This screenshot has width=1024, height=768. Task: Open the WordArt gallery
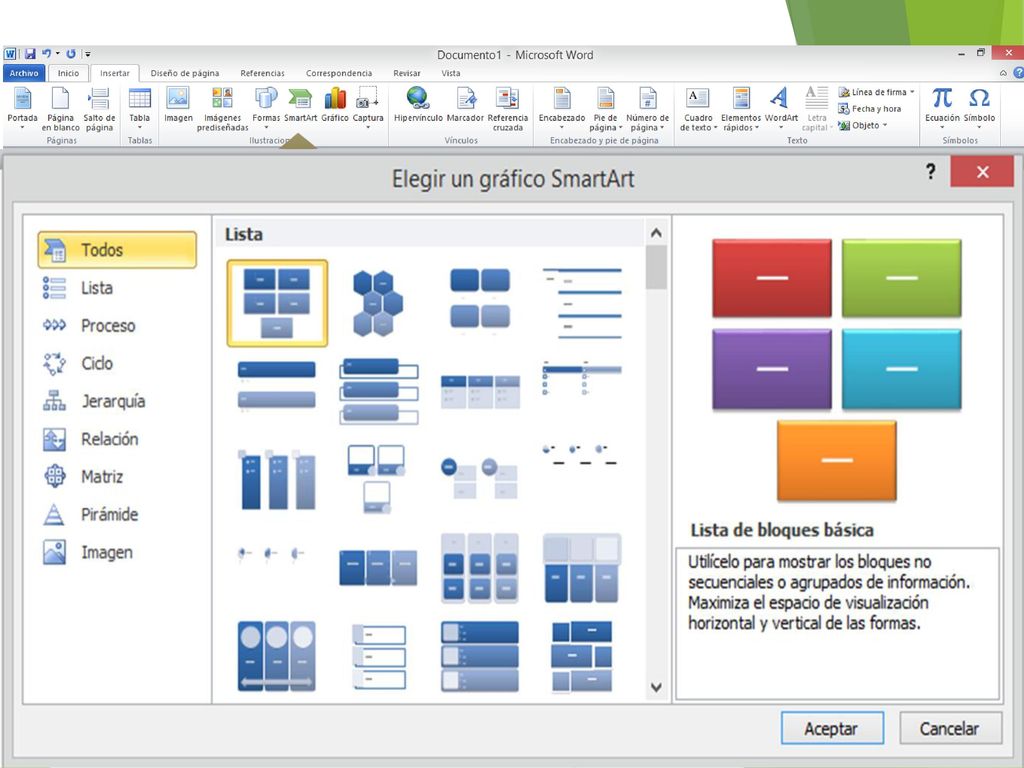tap(781, 106)
